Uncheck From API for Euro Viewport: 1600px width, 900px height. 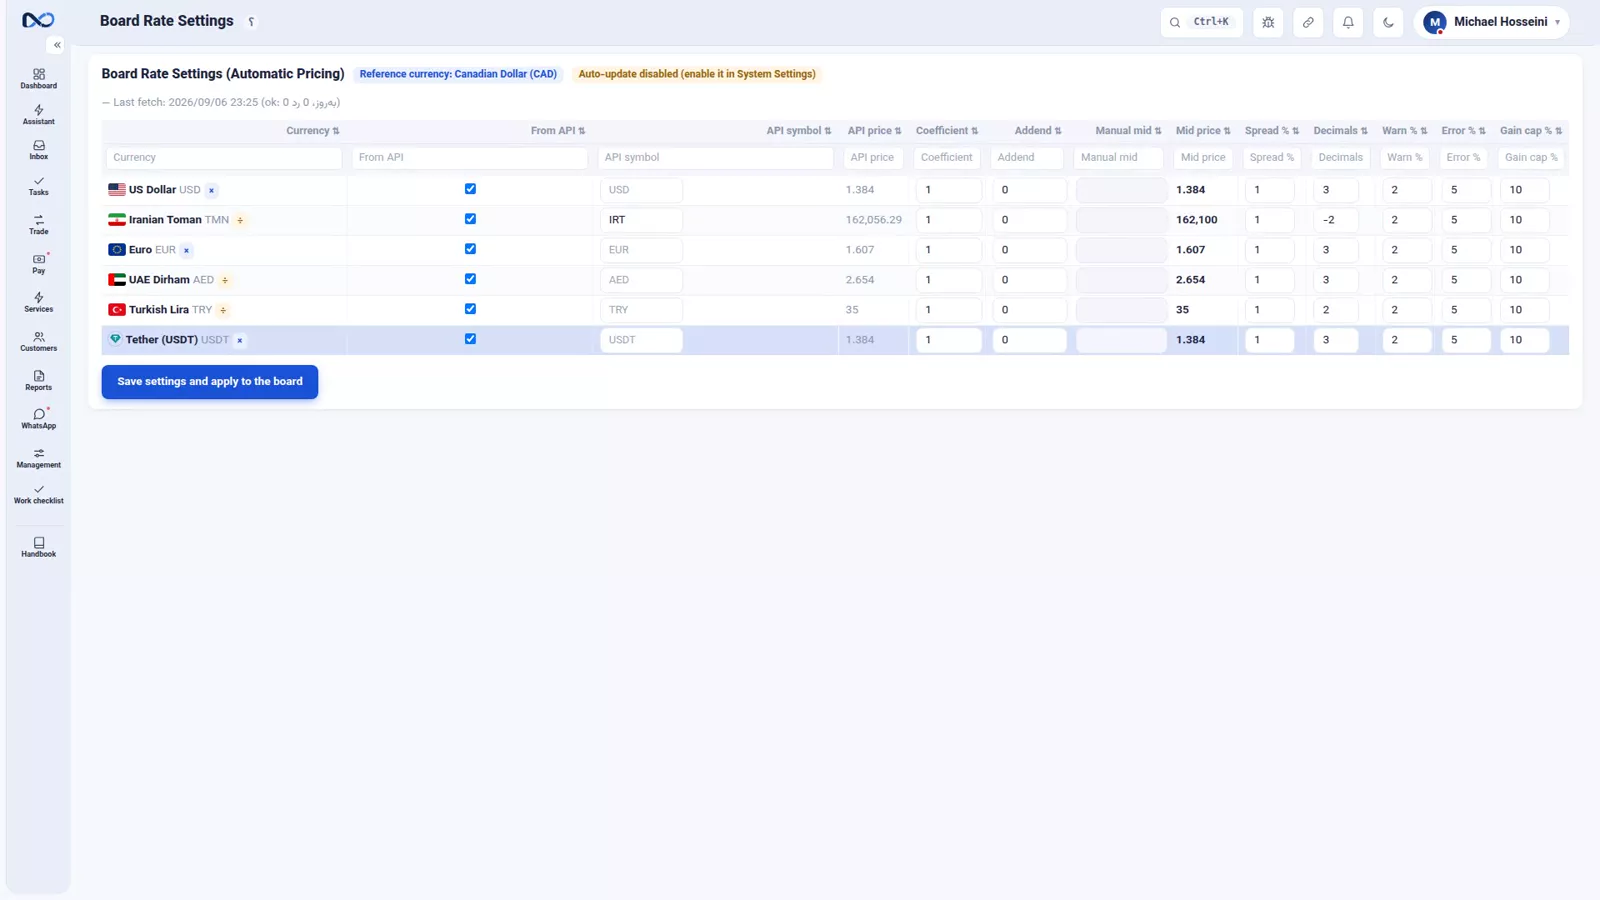[470, 249]
